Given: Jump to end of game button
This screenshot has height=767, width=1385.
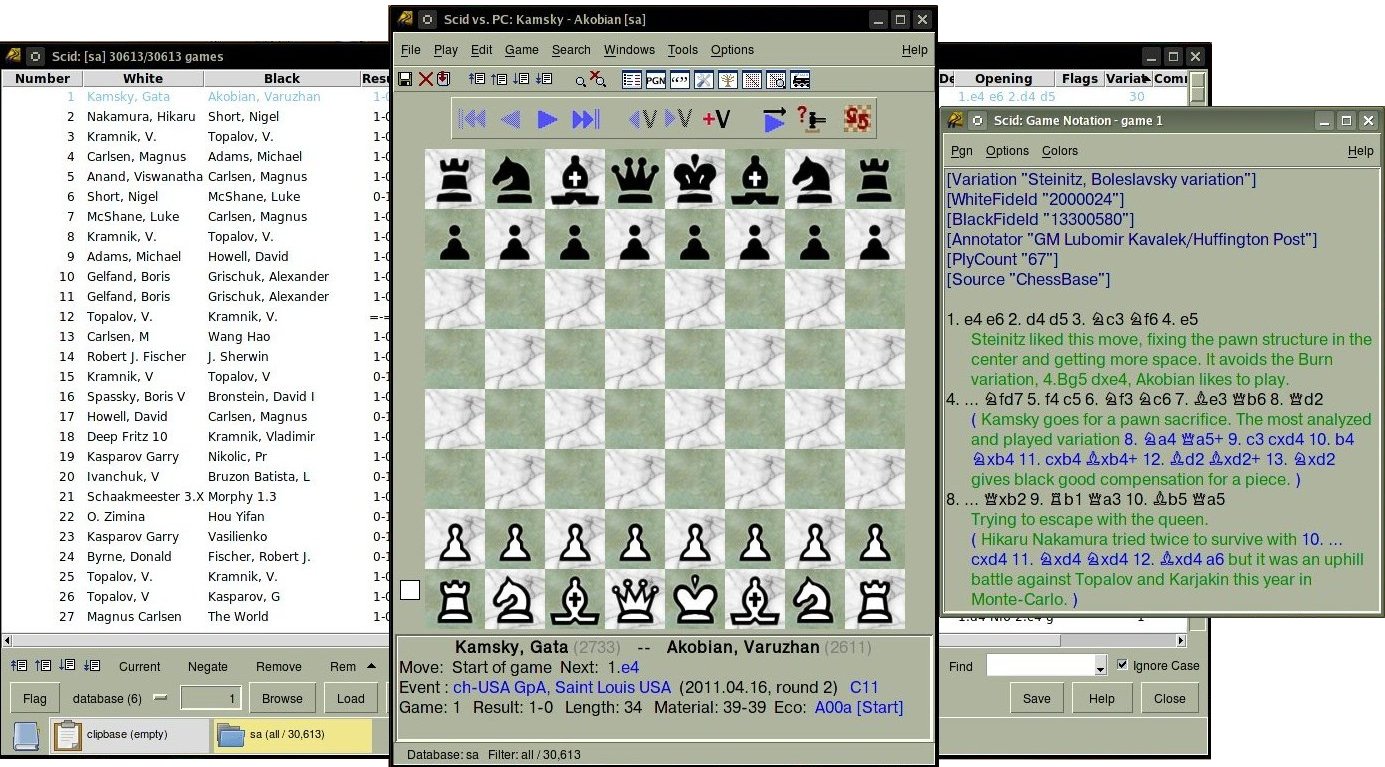Looking at the screenshot, I should (585, 119).
